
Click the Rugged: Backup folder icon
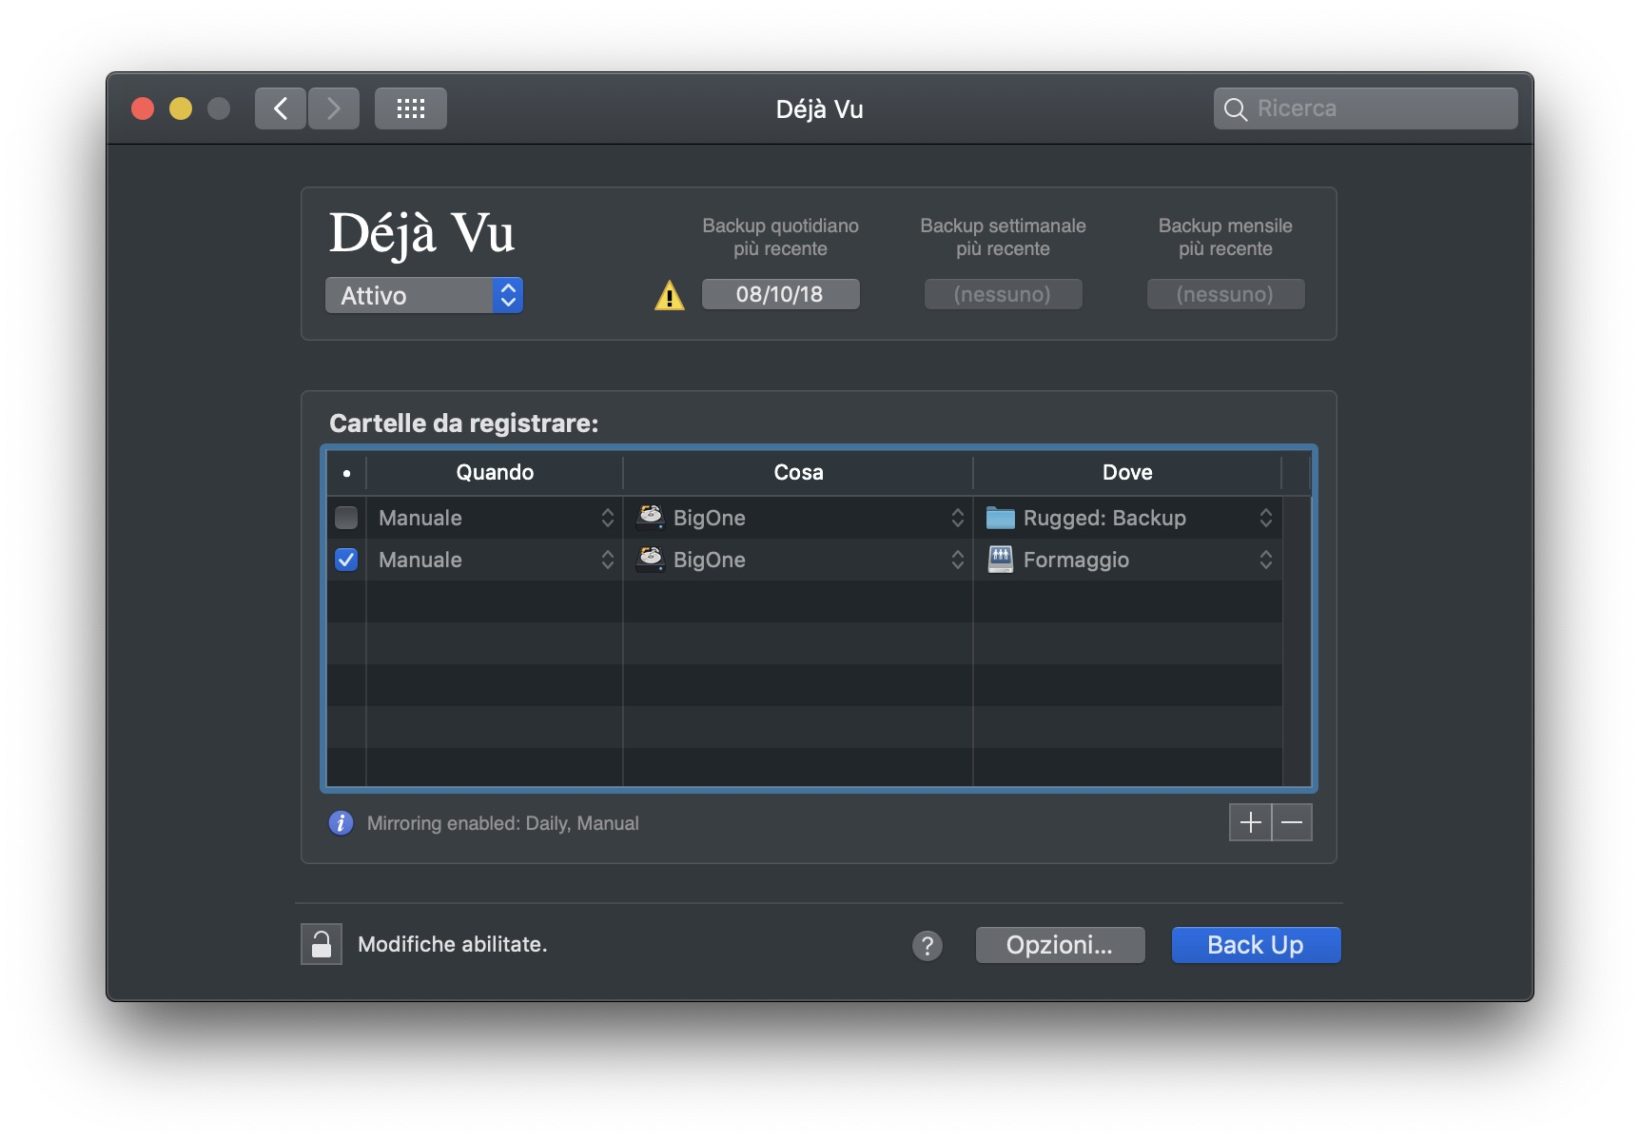(1000, 517)
